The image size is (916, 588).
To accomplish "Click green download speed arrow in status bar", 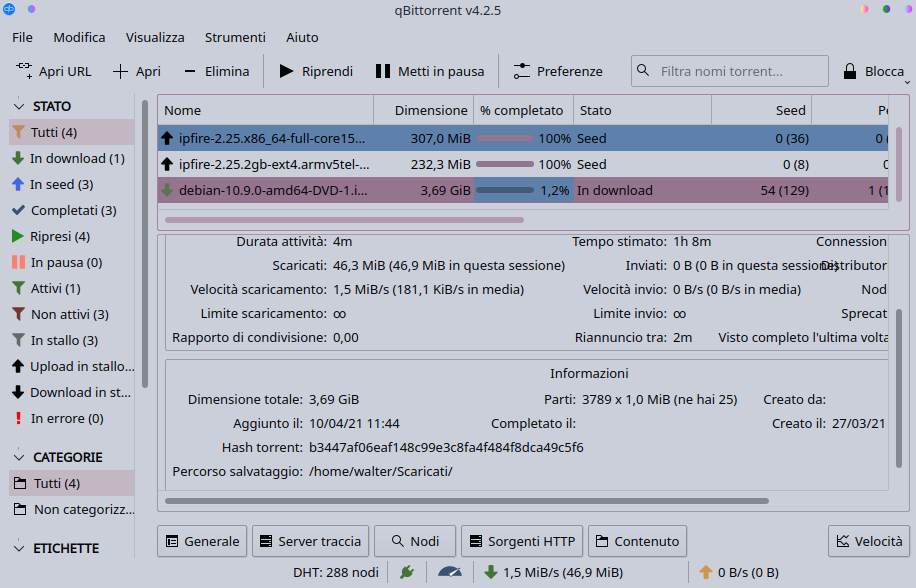I will pos(491,572).
